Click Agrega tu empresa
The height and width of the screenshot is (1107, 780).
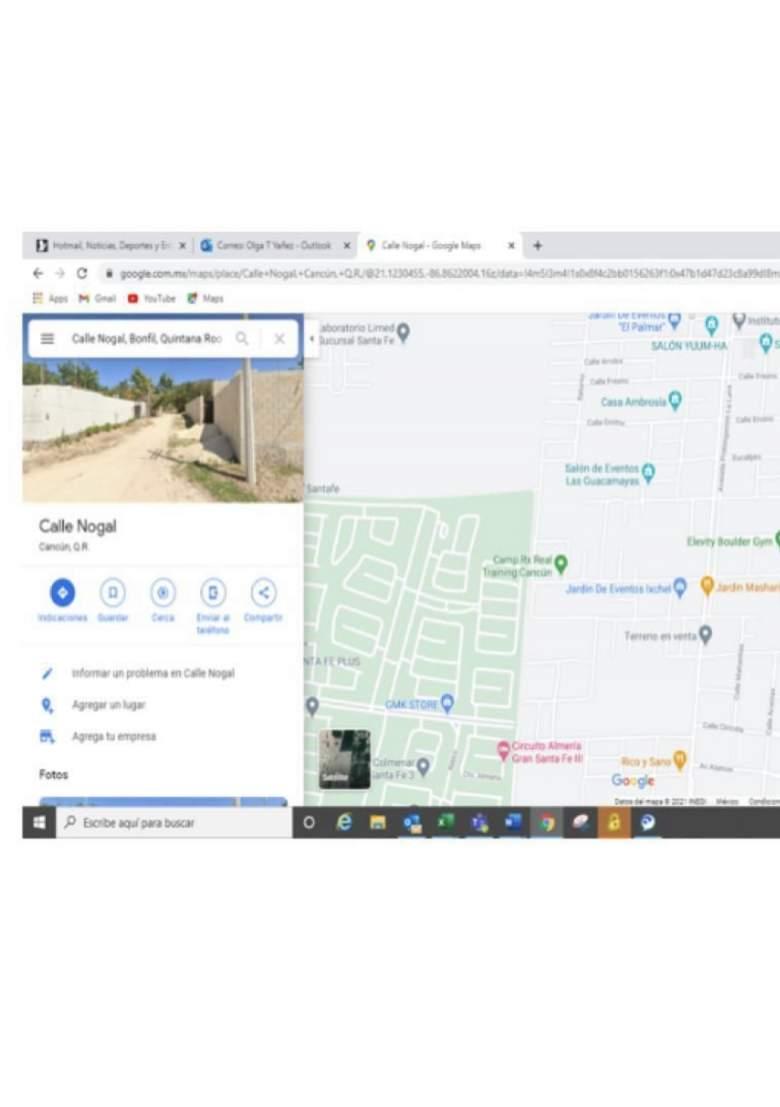[113, 737]
